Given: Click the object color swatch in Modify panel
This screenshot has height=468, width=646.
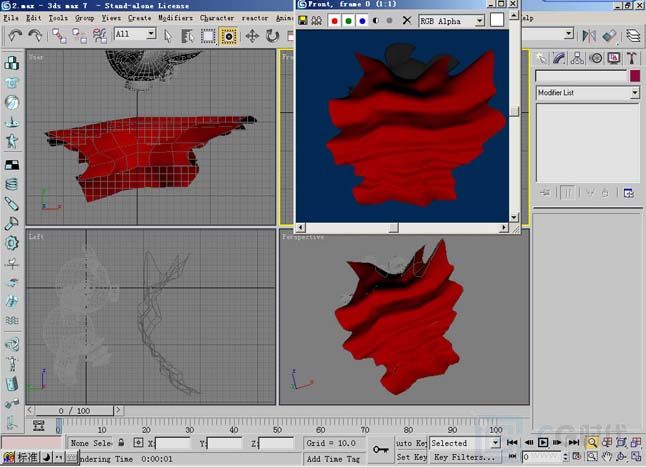Looking at the screenshot, I should pos(635,76).
